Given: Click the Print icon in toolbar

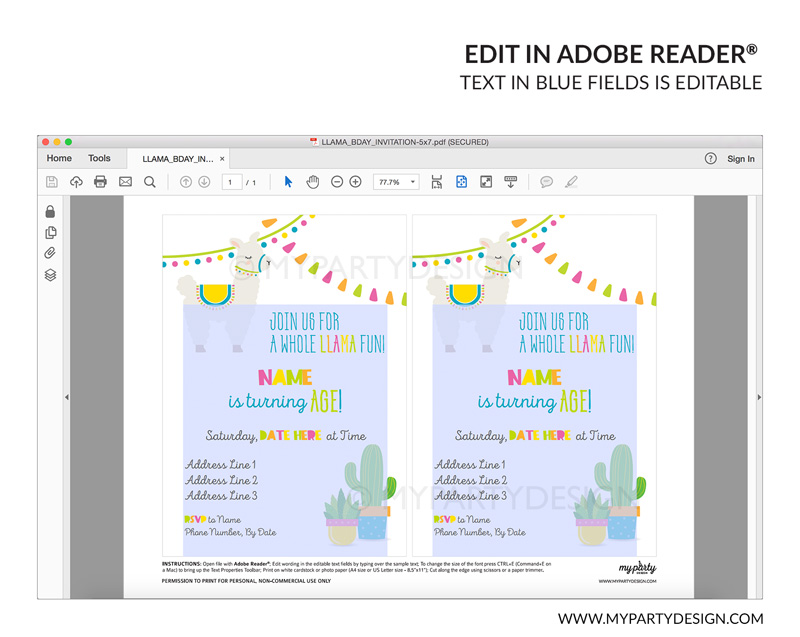Looking at the screenshot, I should coord(100,182).
